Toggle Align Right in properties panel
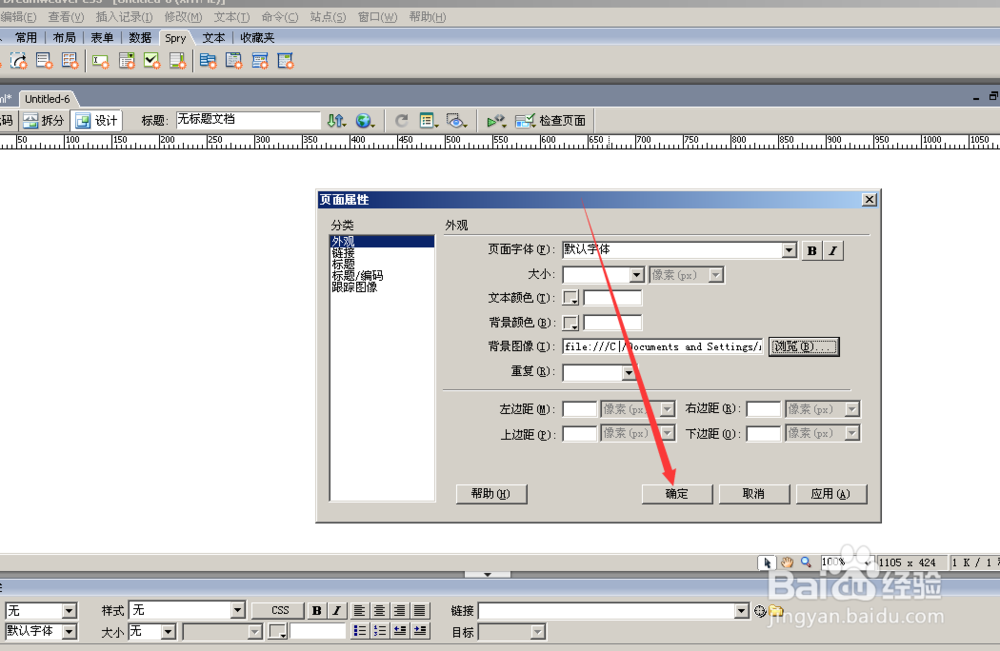1000x651 pixels. pyautogui.click(x=399, y=610)
